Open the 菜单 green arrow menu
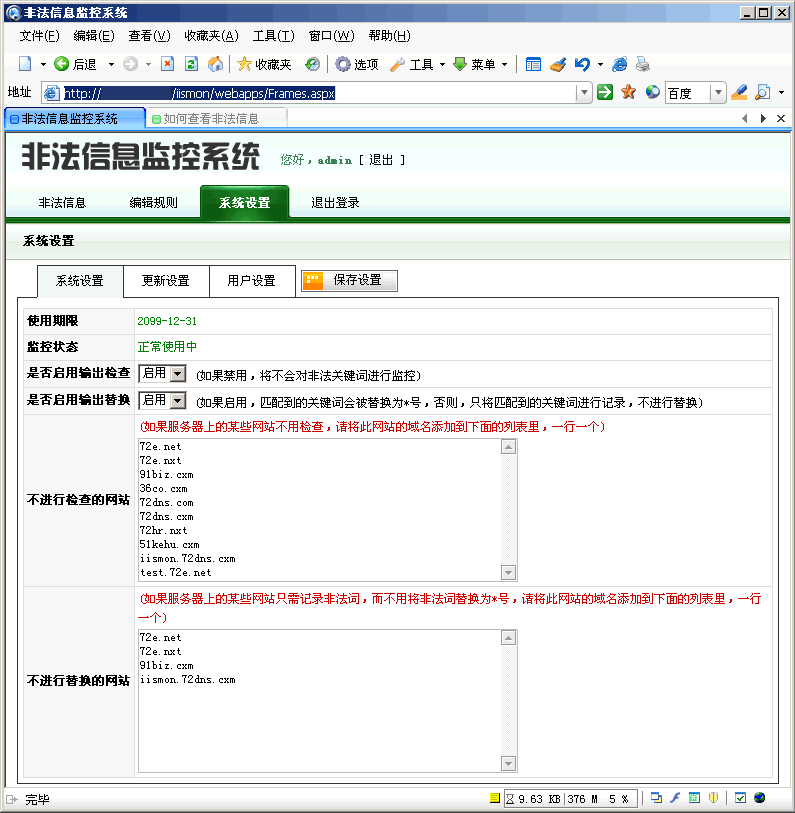 click(475, 64)
